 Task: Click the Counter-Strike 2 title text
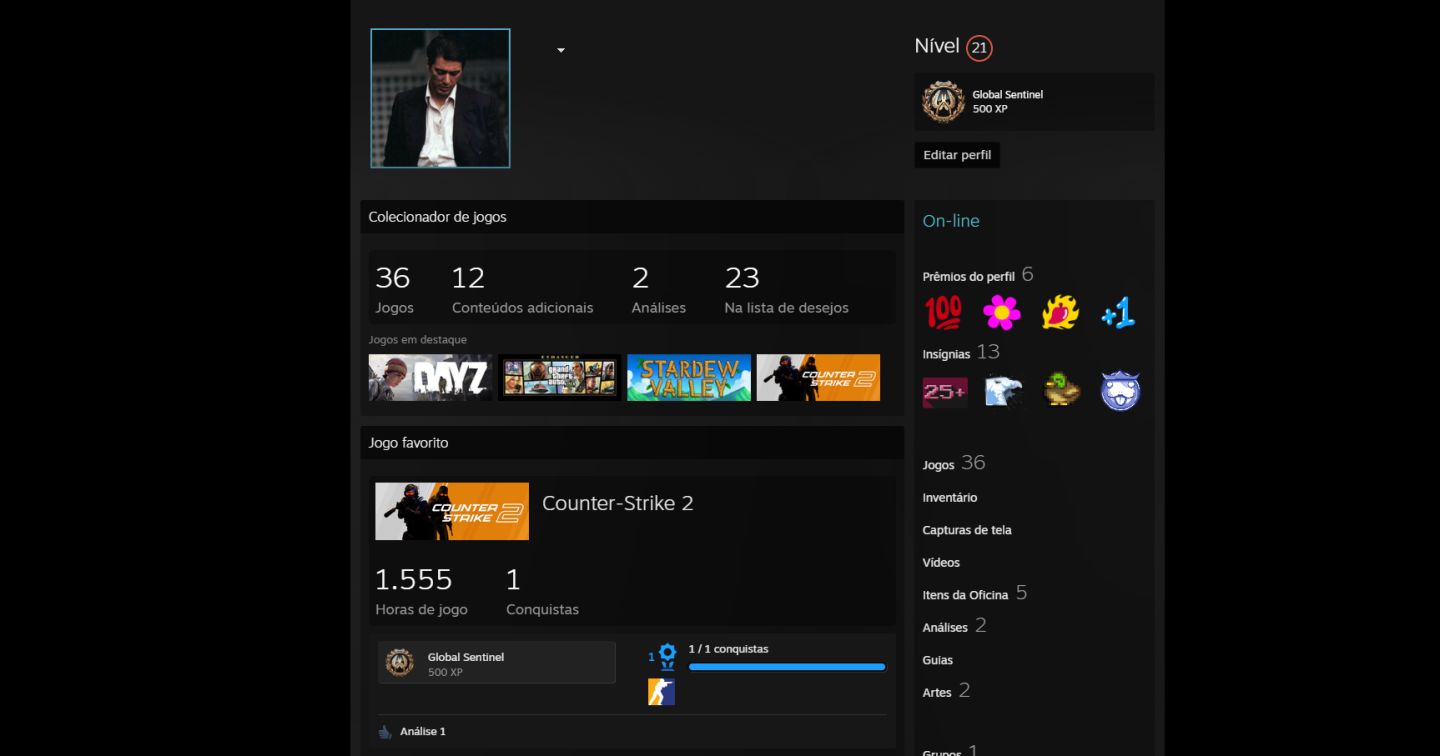point(617,503)
